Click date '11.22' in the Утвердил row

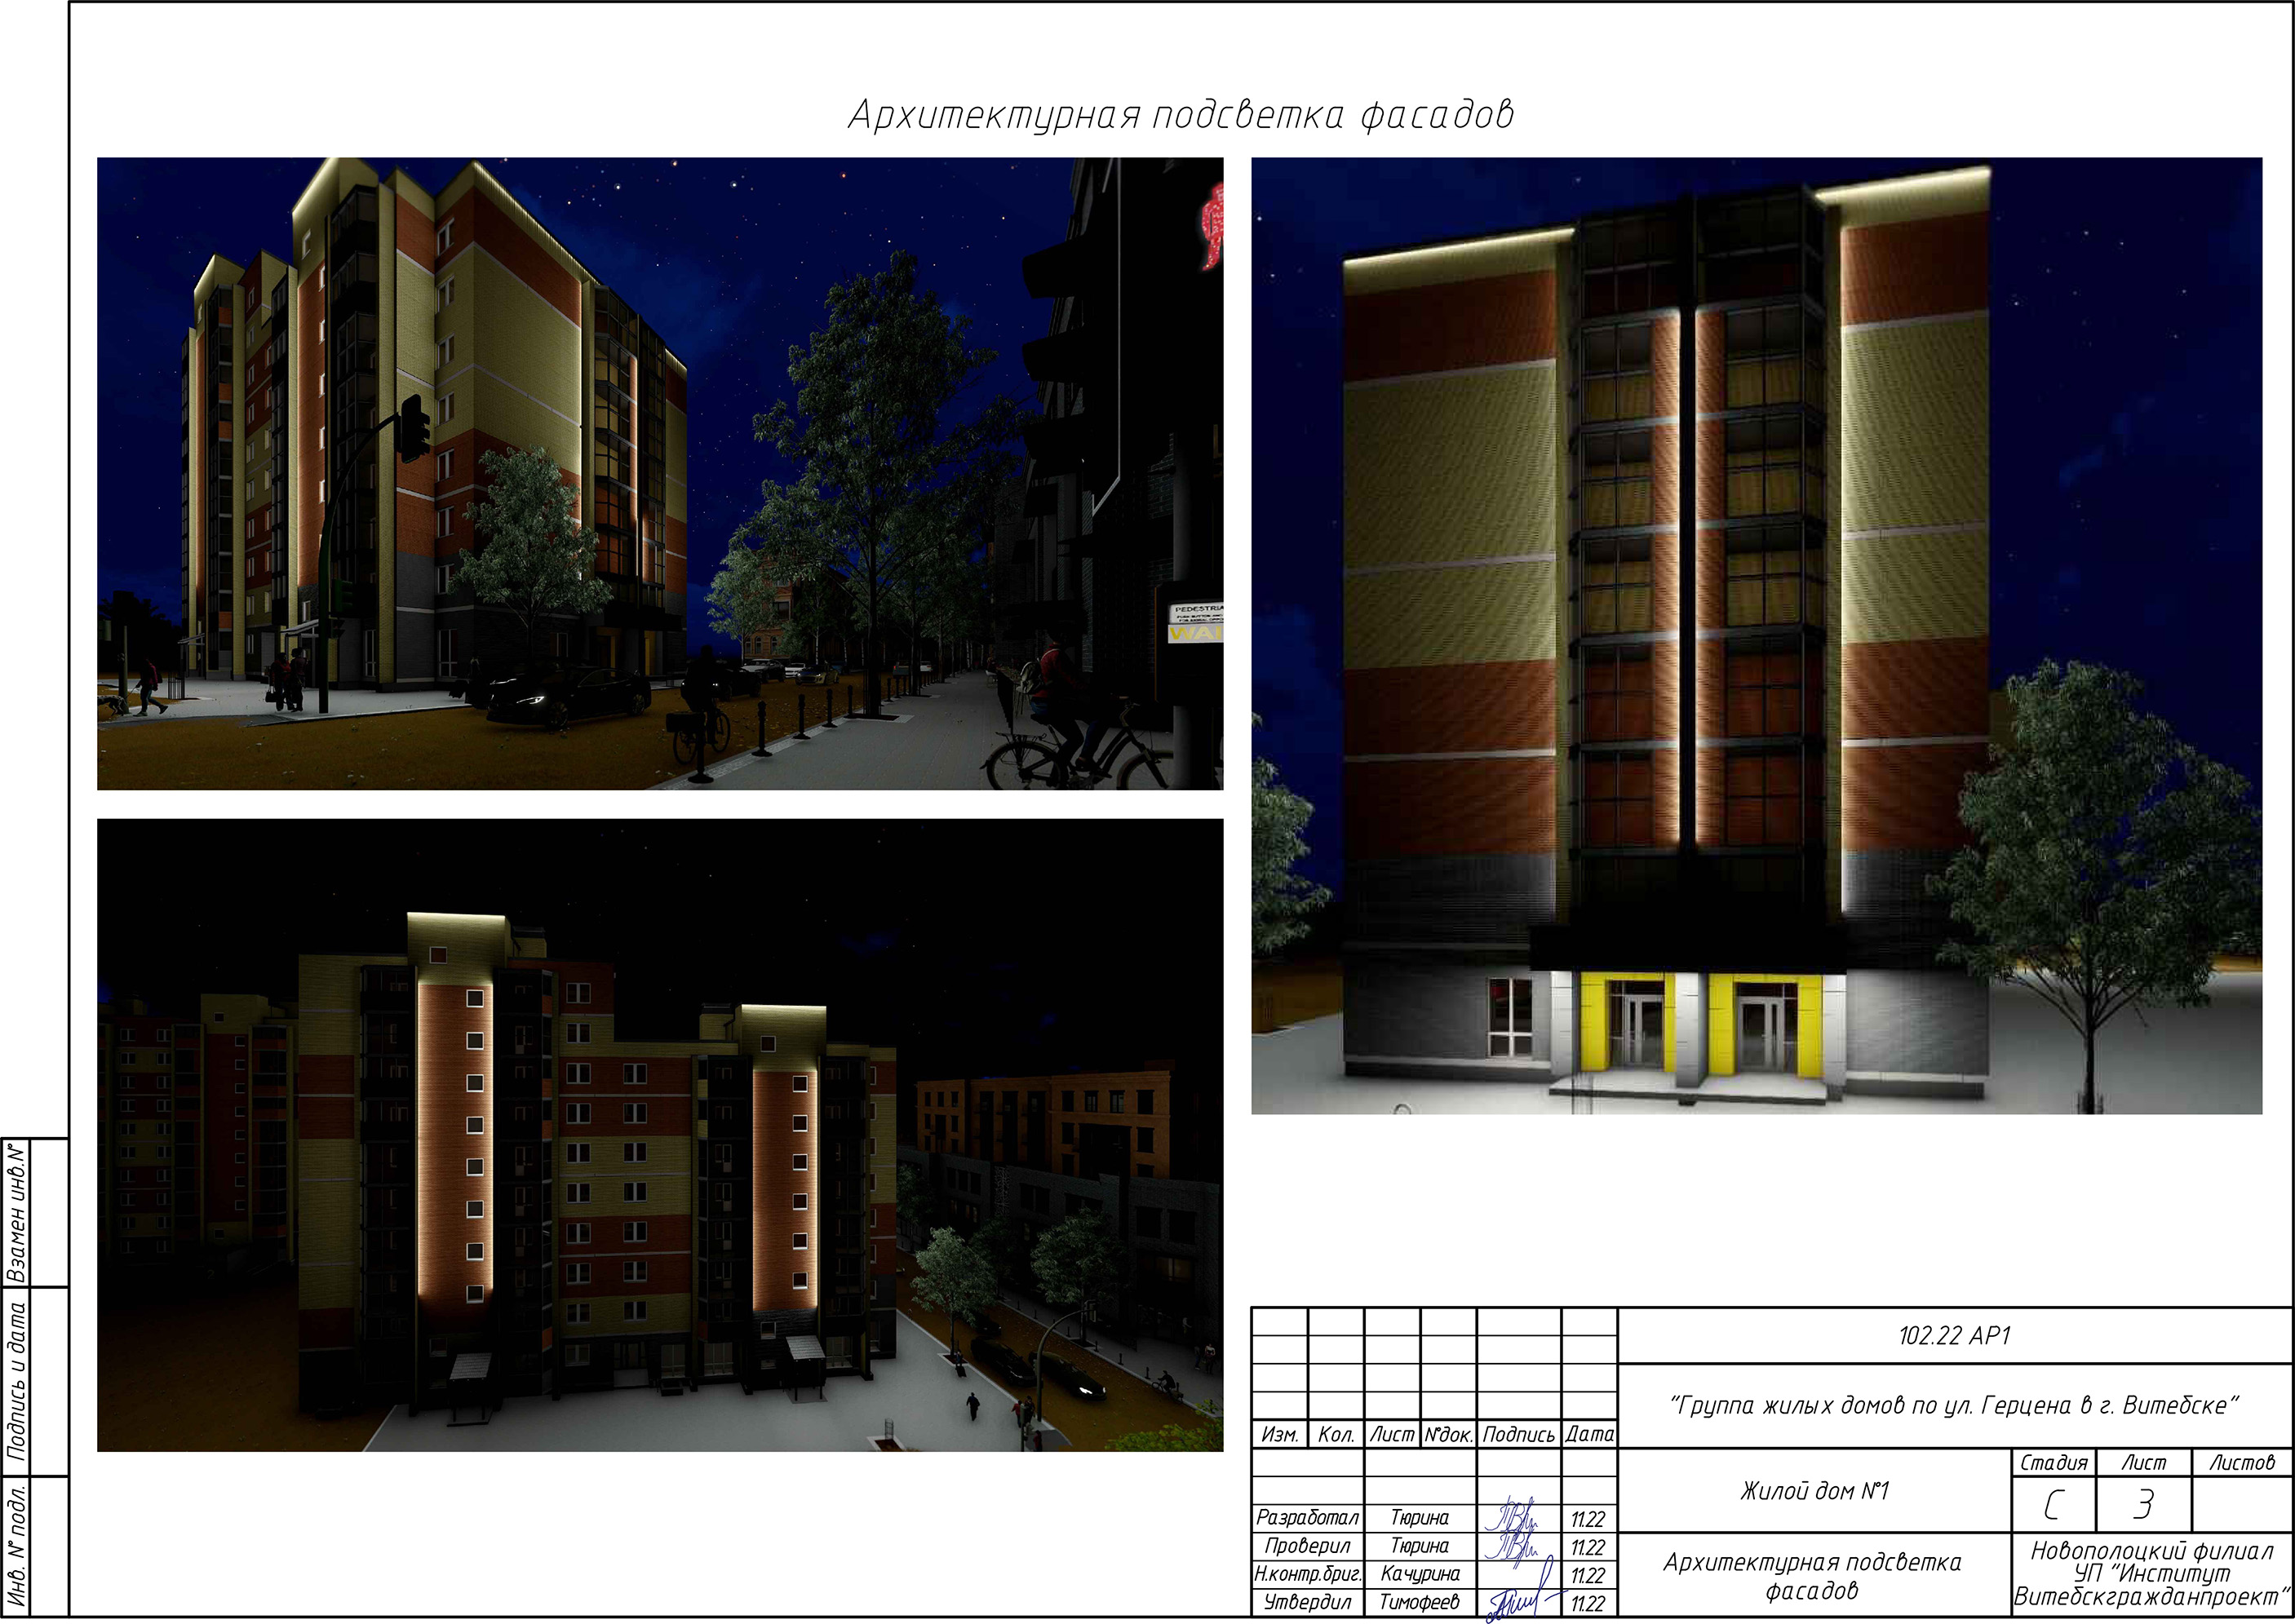tap(1587, 1604)
